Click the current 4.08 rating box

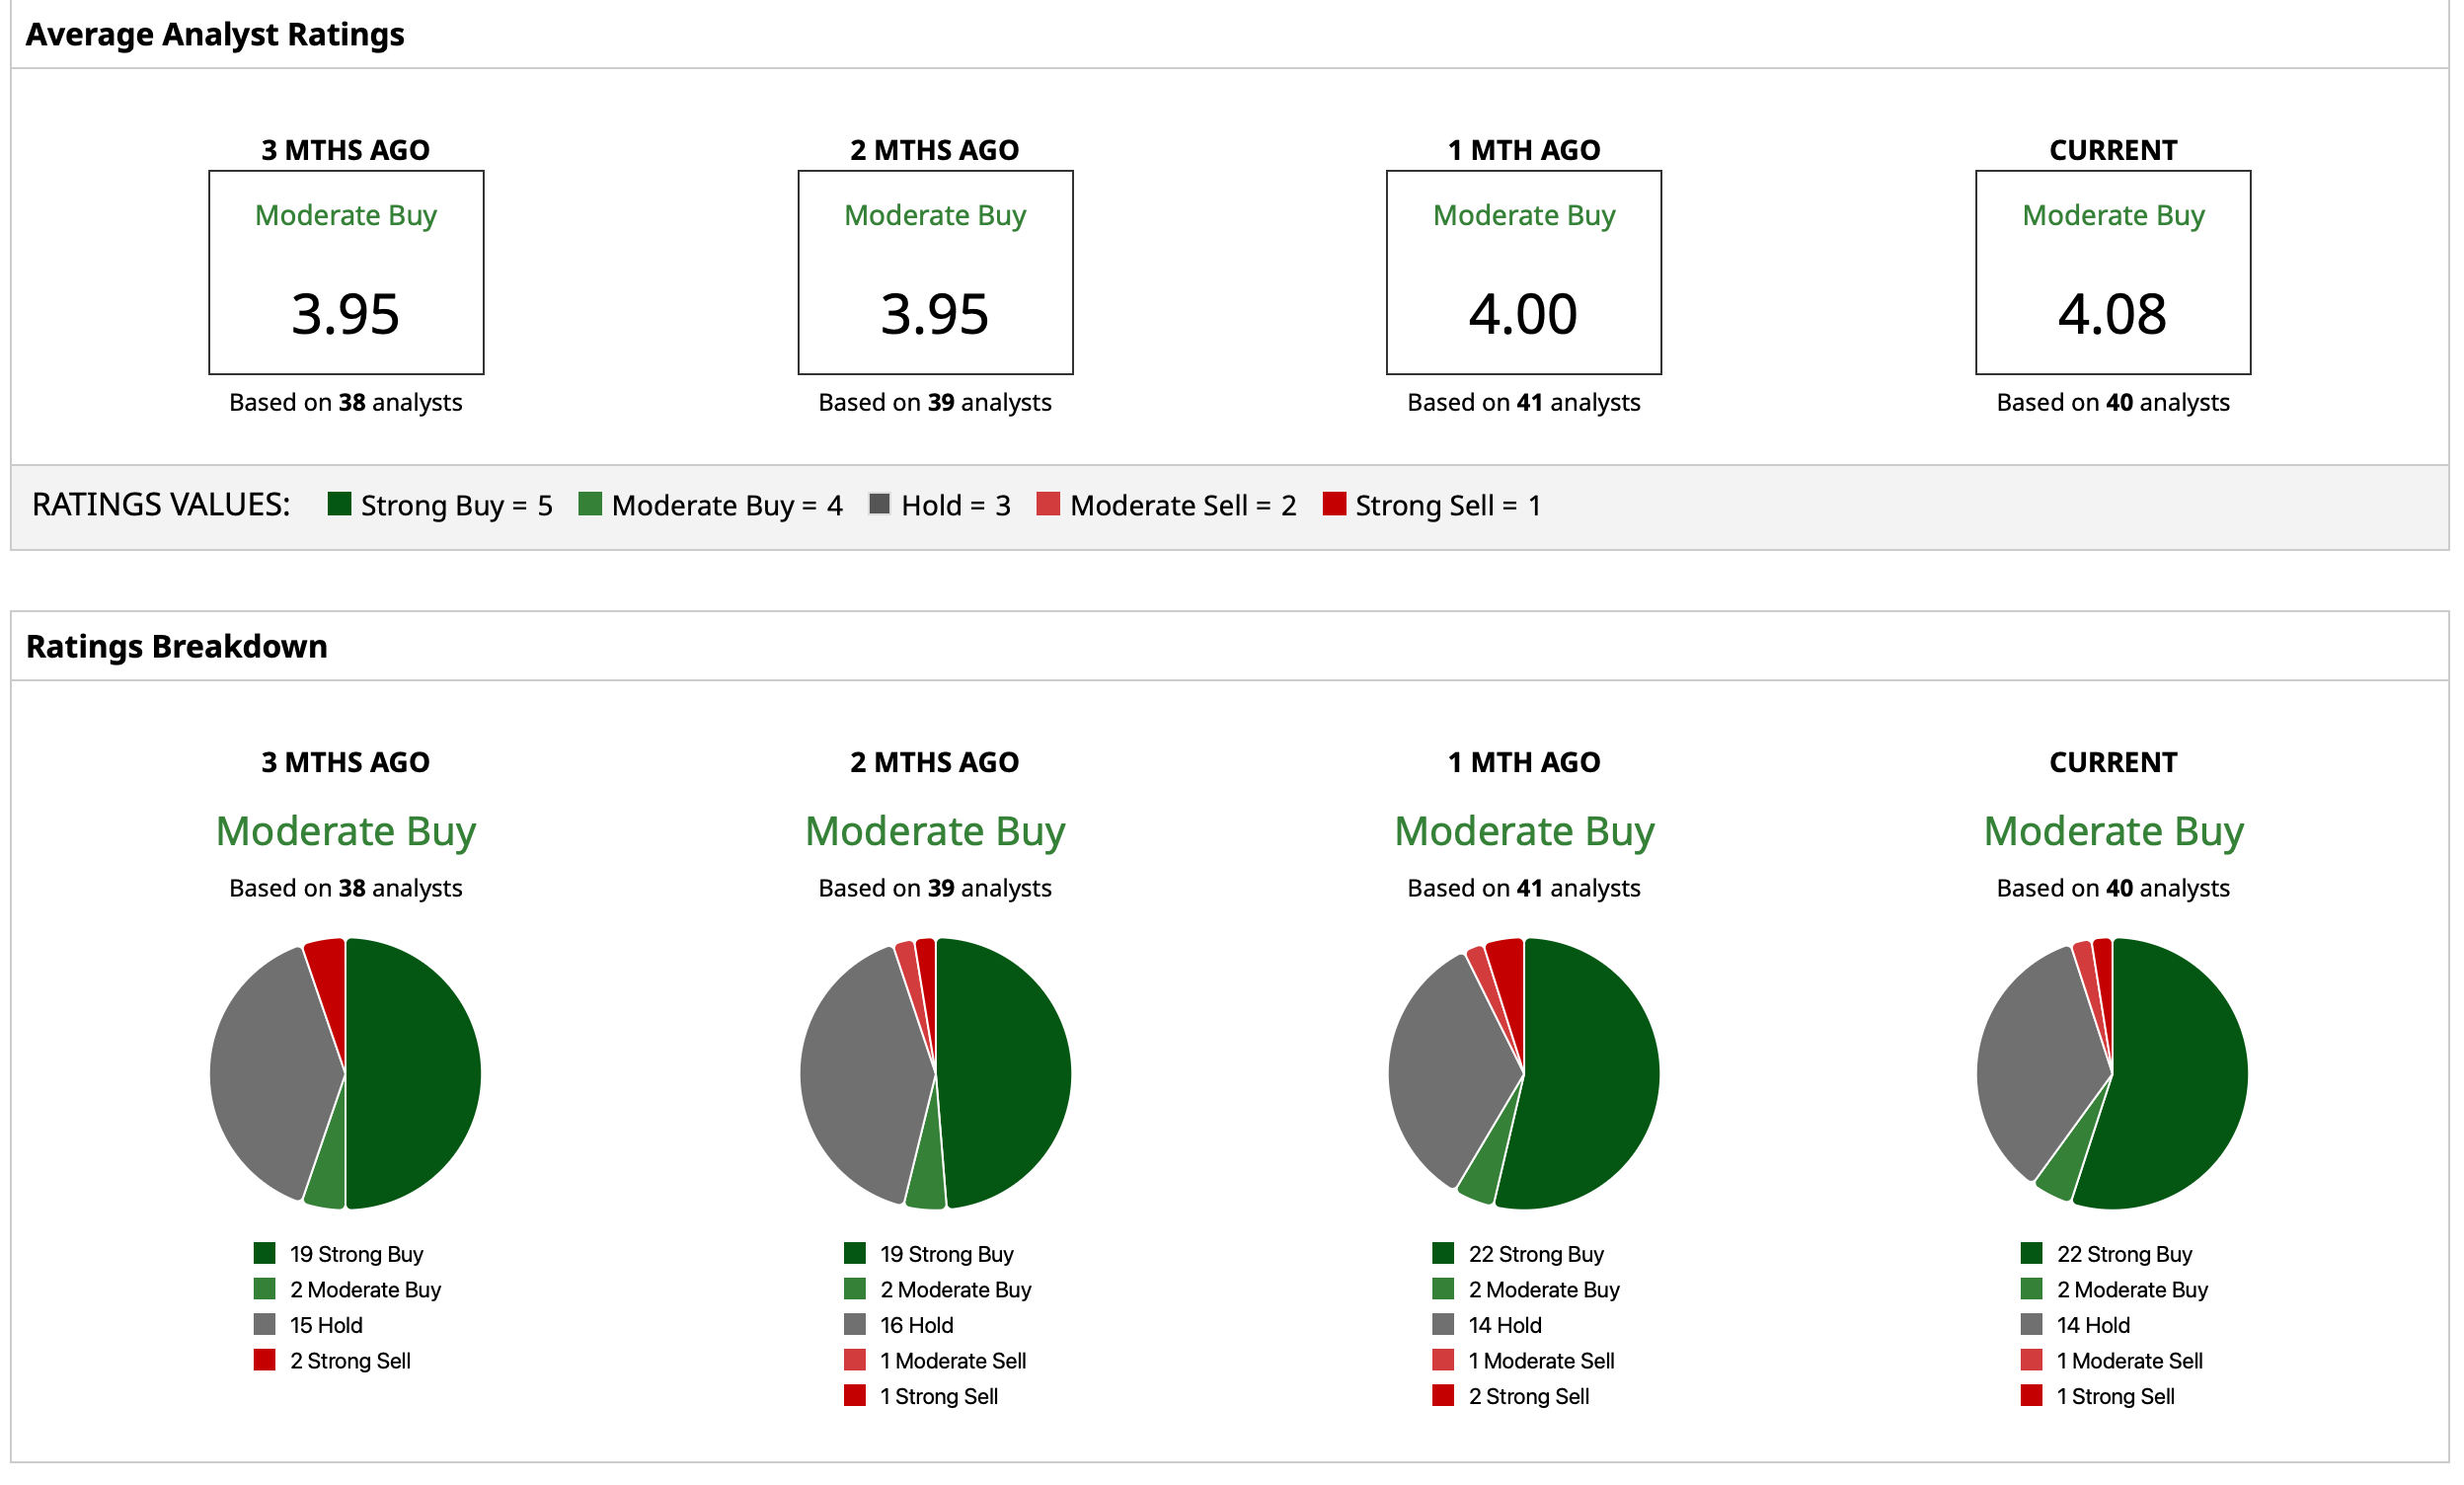[2112, 272]
